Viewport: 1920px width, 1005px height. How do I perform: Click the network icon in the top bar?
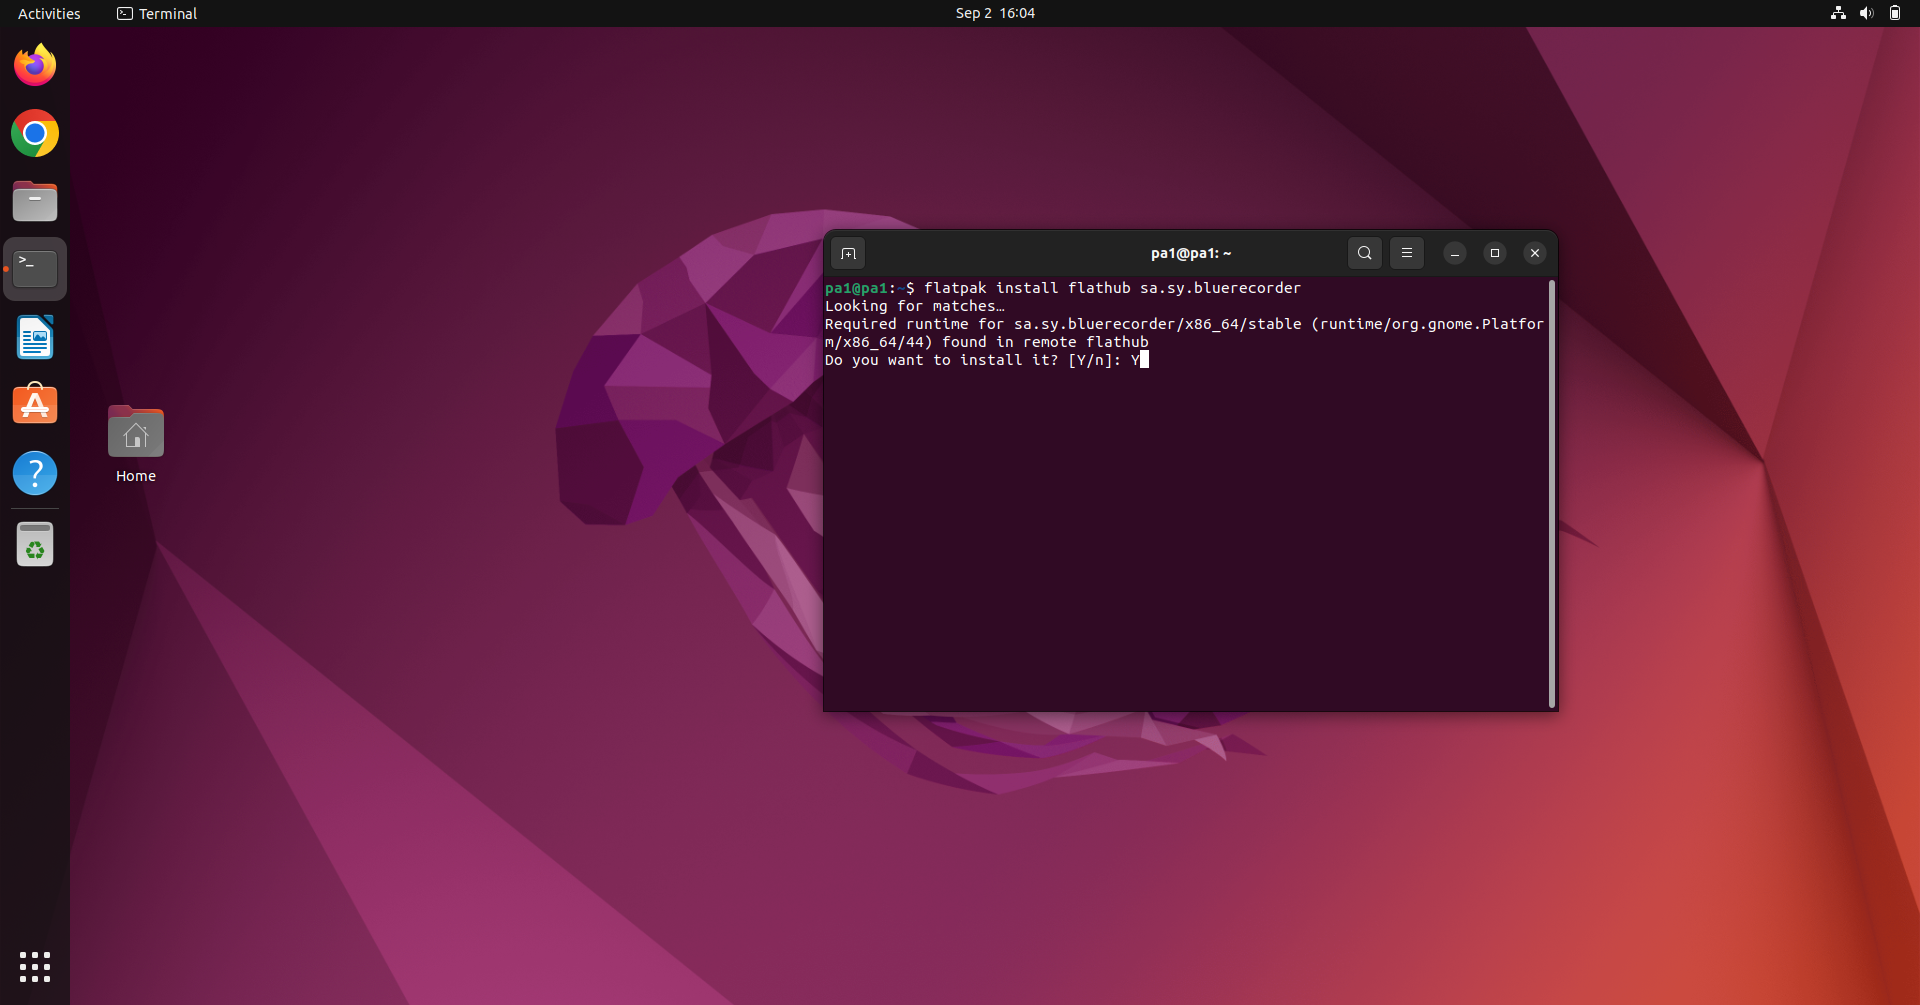click(1837, 13)
